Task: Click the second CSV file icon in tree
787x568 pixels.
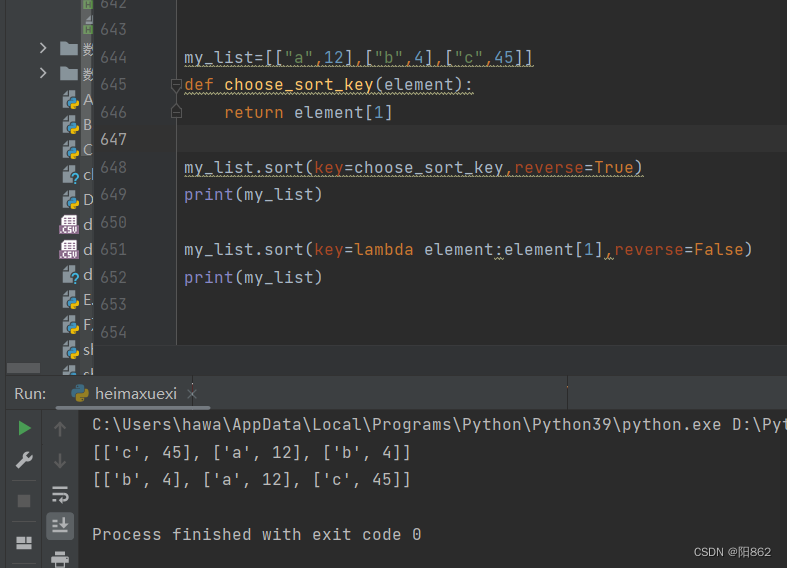Action: coord(70,250)
